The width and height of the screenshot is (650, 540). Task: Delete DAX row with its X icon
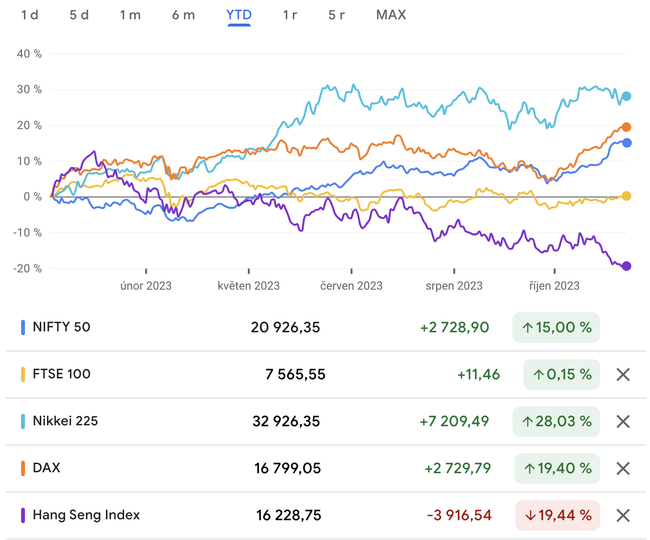coord(622,468)
